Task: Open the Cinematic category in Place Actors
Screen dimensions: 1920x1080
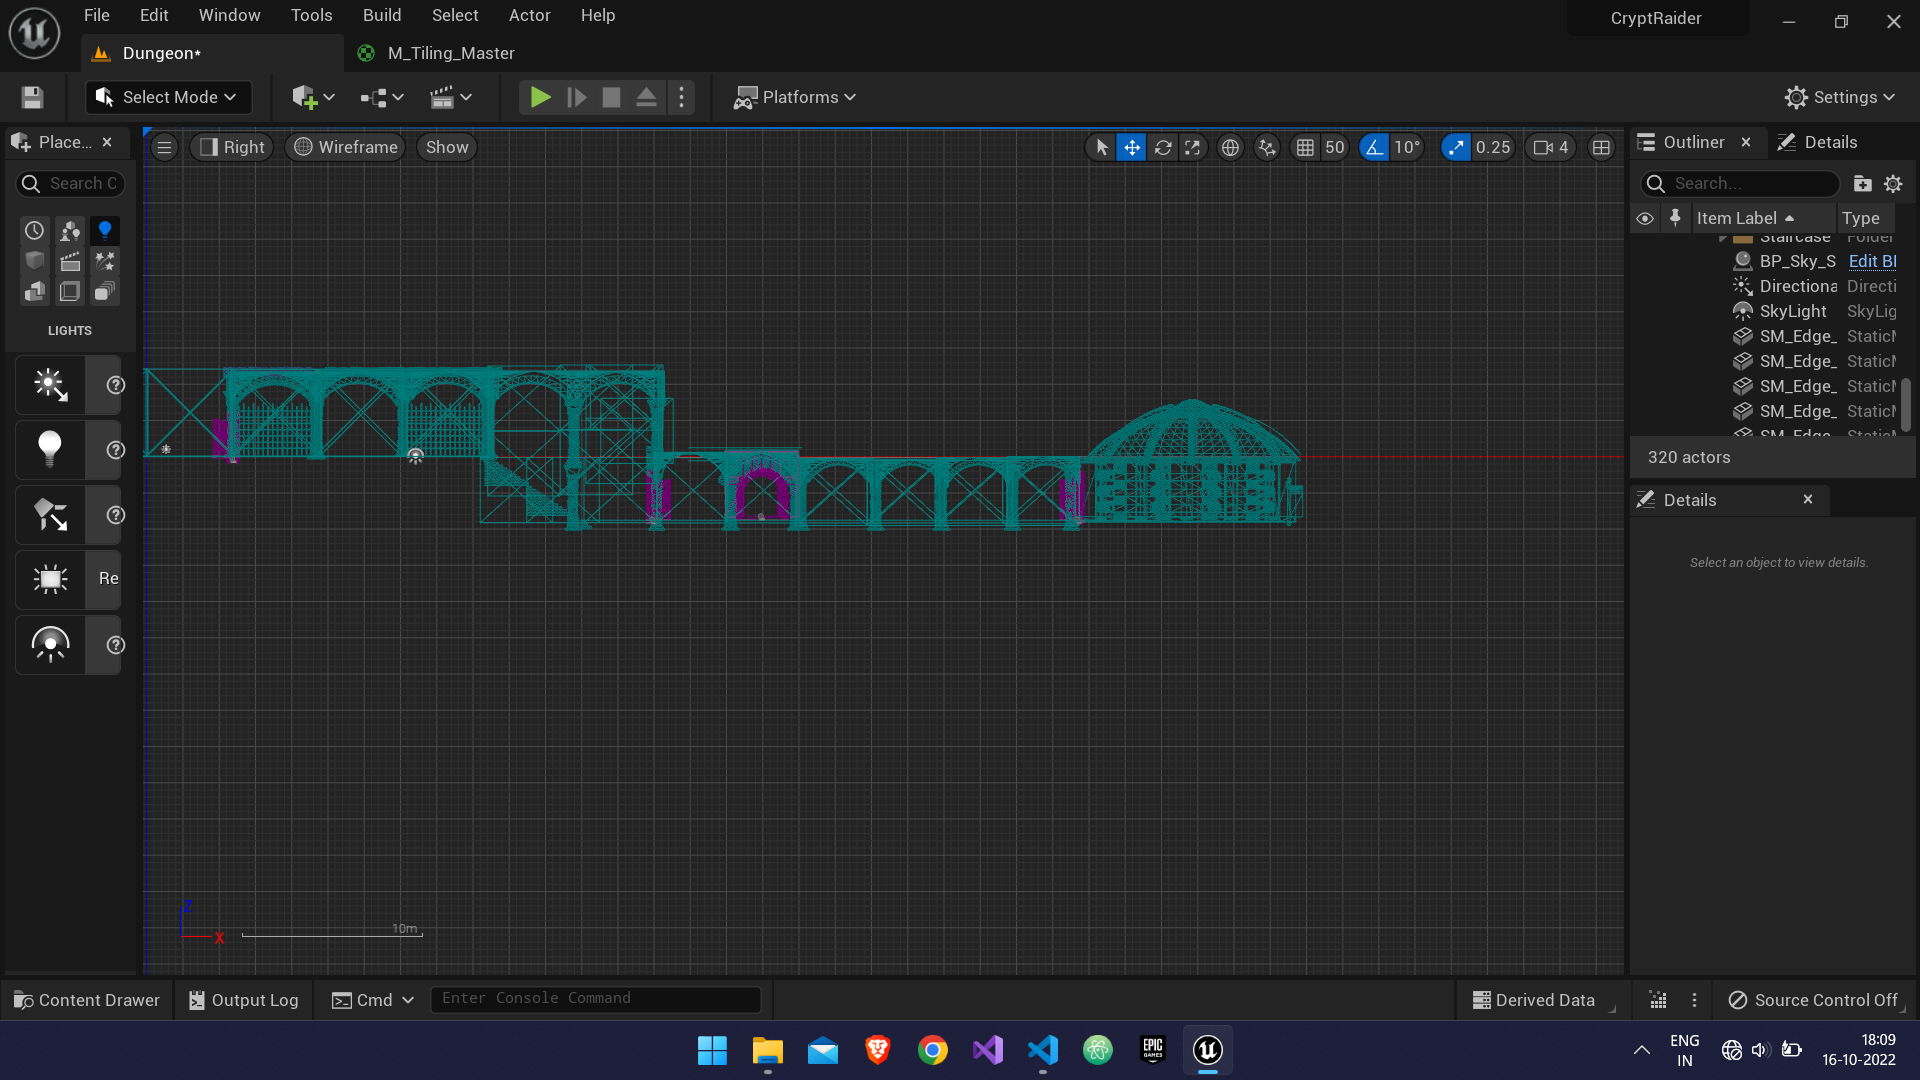Action: [x=69, y=261]
